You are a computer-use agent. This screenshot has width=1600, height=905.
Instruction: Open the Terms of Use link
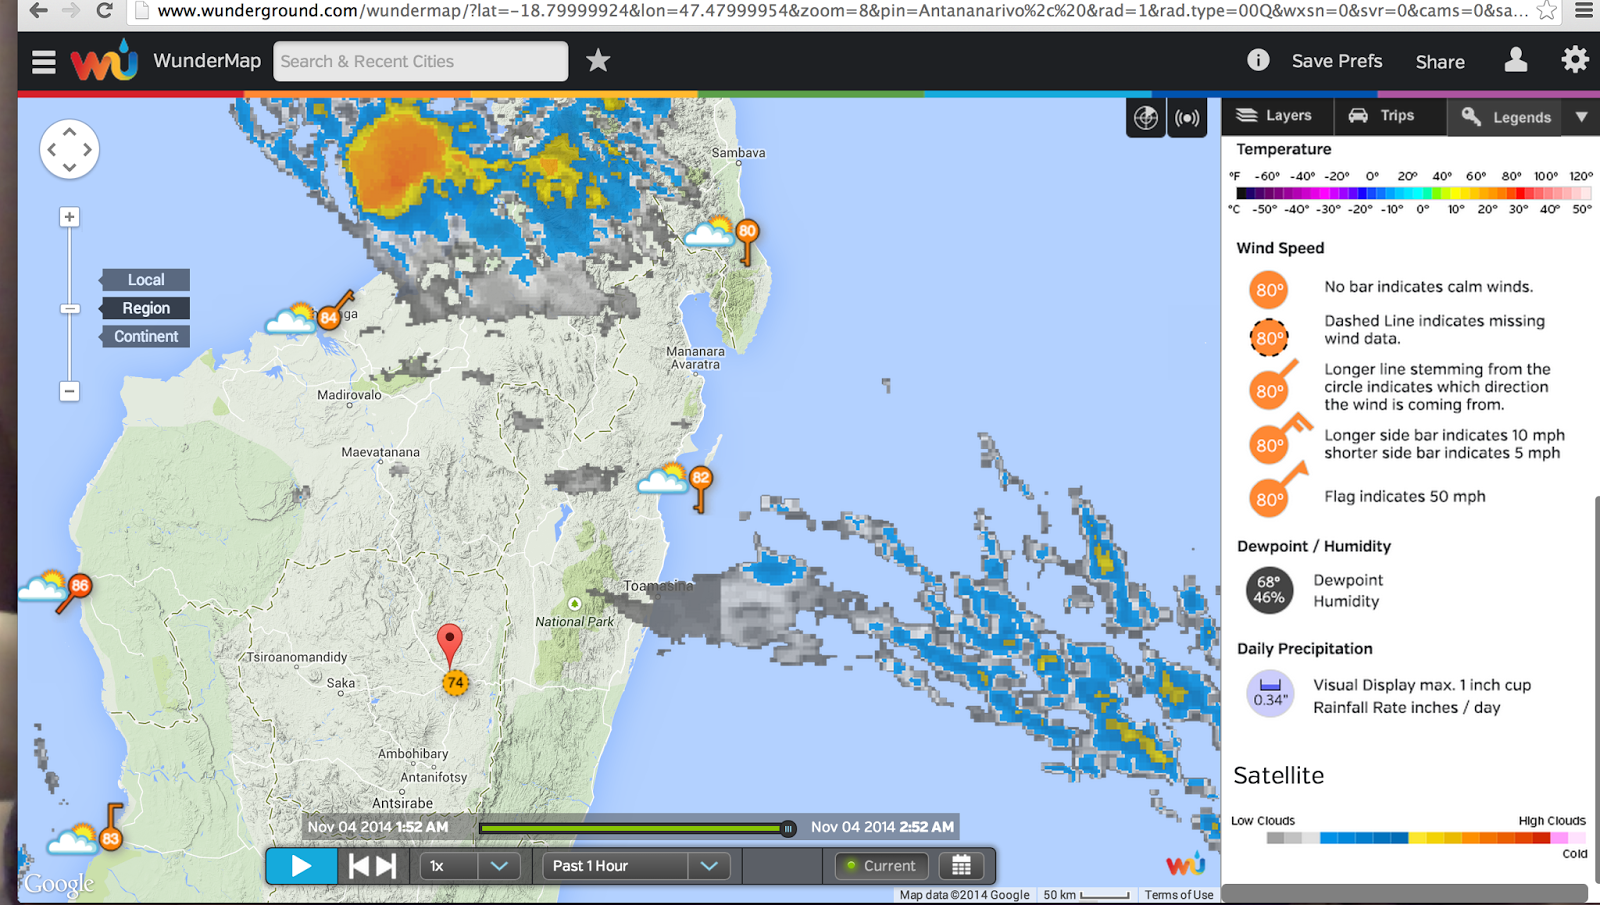click(1179, 895)
